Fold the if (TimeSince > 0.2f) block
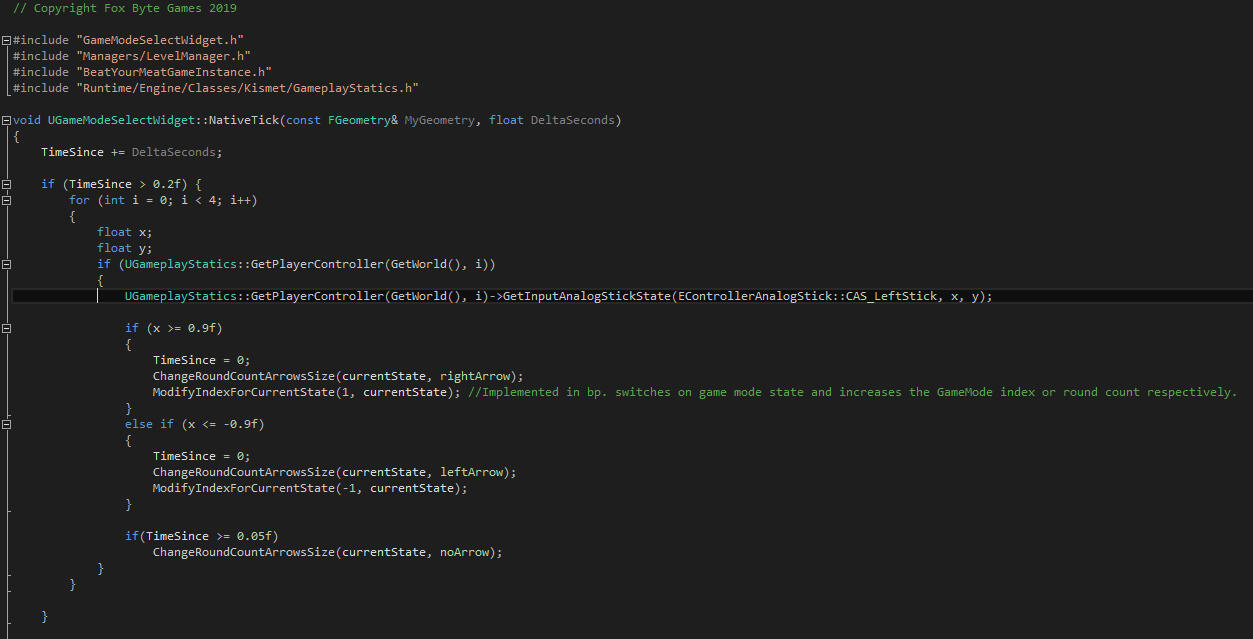This screenshot has width=1253, height=639. point(7,184)
